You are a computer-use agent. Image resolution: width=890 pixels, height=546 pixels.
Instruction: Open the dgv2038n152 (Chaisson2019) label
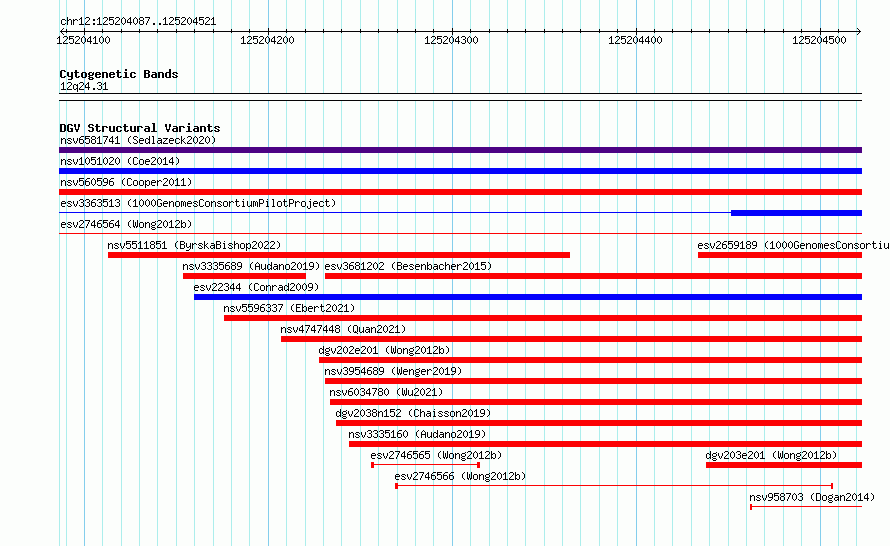tap(413, 413)
